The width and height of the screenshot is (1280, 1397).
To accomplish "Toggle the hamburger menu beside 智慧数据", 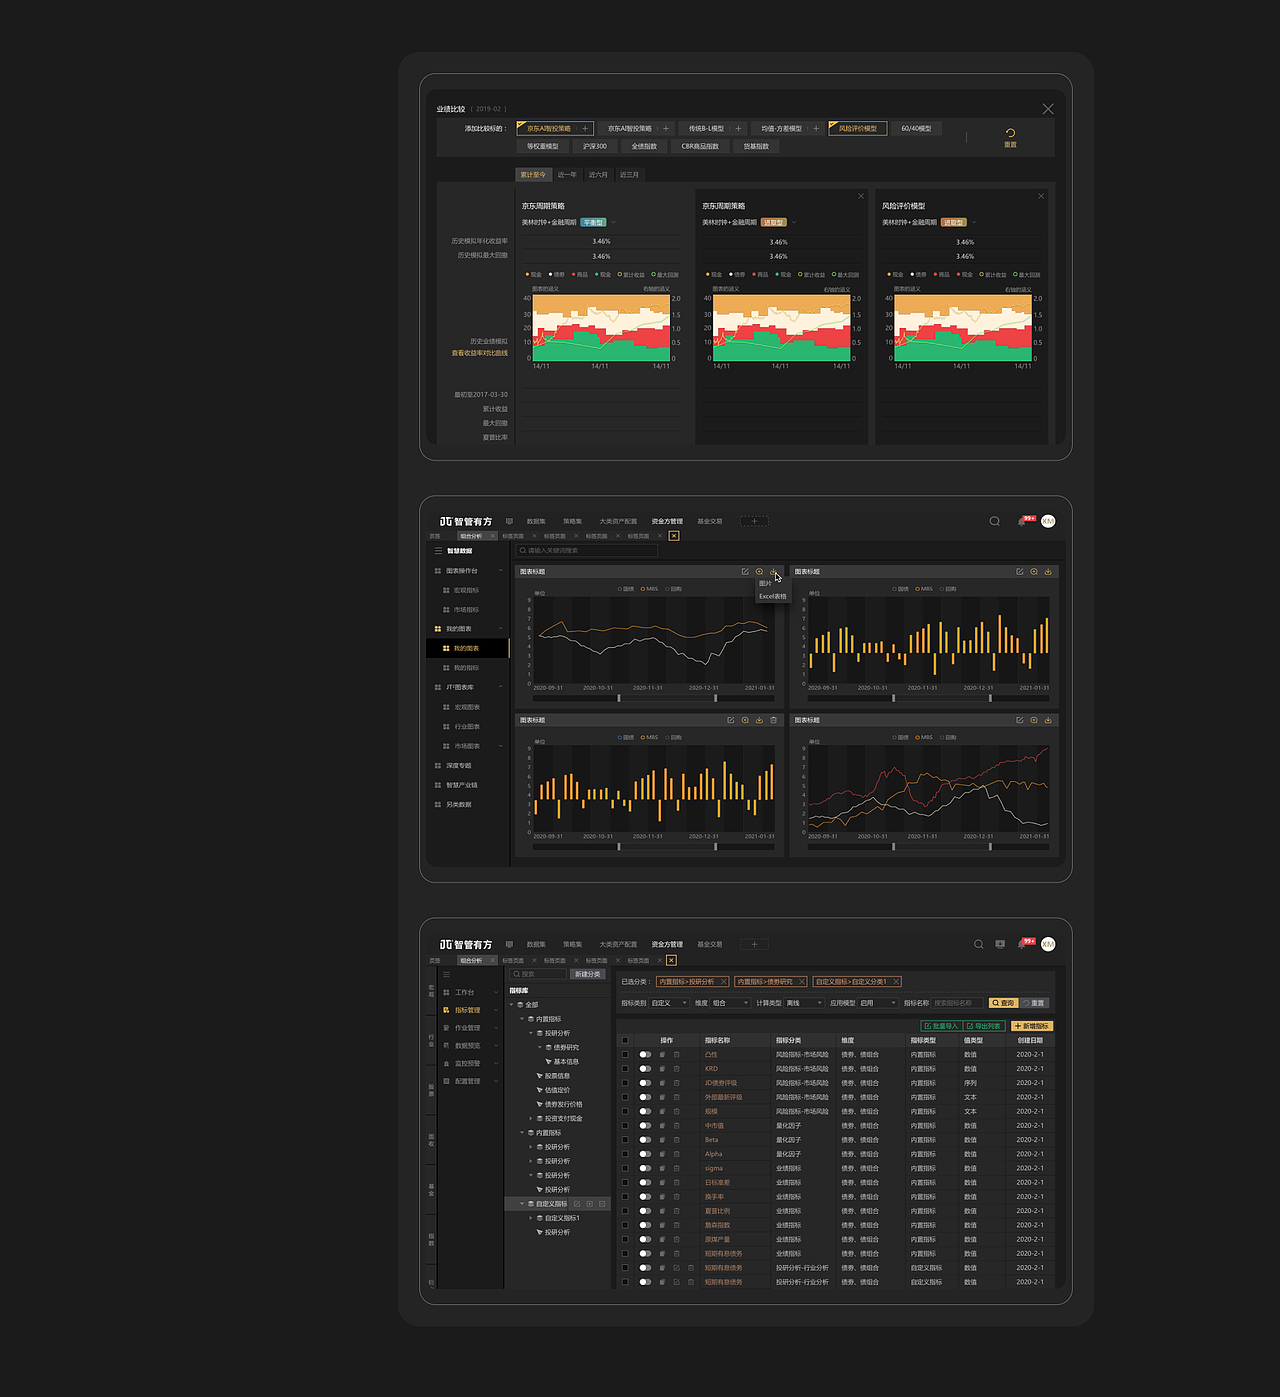I will coord(438,551).
